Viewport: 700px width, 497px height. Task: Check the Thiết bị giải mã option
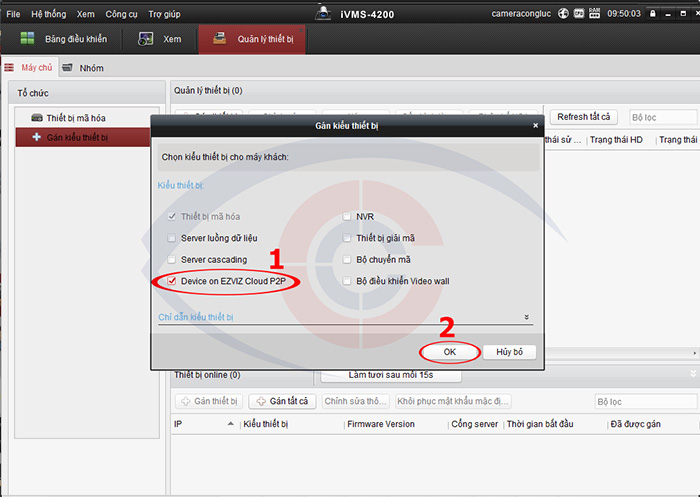[346, 238]
